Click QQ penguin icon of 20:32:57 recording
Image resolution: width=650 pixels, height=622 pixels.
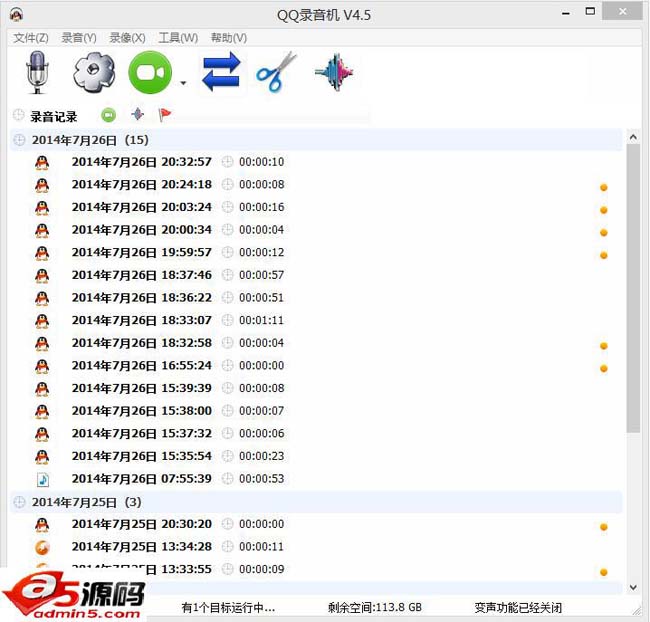coord(42,163)
